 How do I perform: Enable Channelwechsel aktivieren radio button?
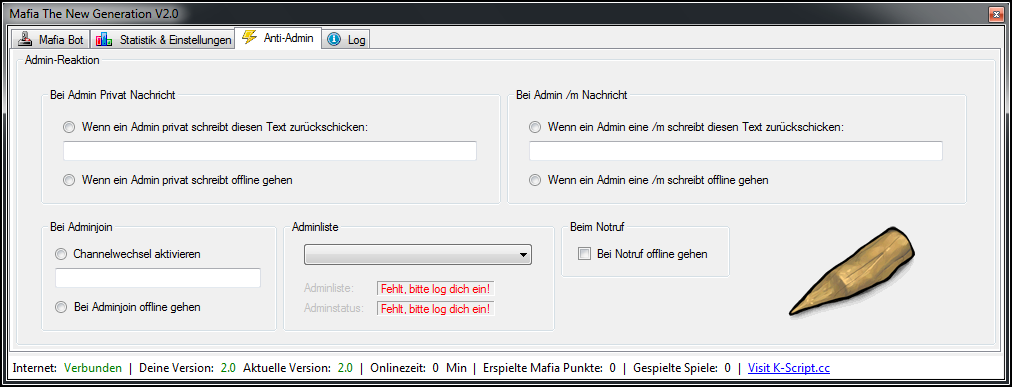point(61,254)
